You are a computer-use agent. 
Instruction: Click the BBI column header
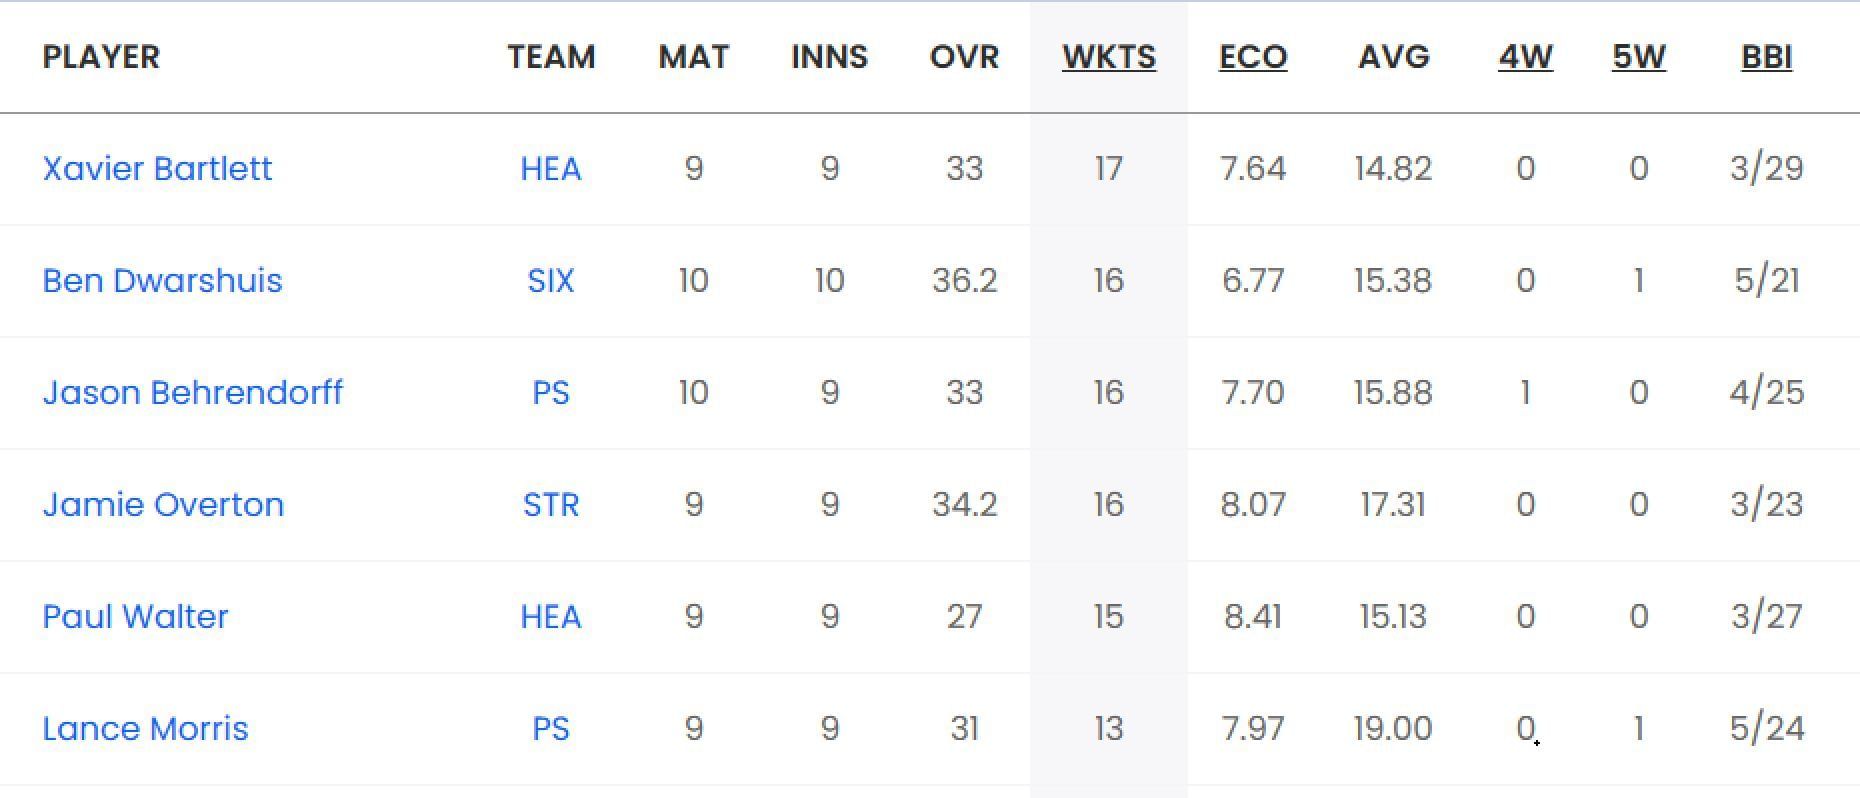(x=1766, y=57)
